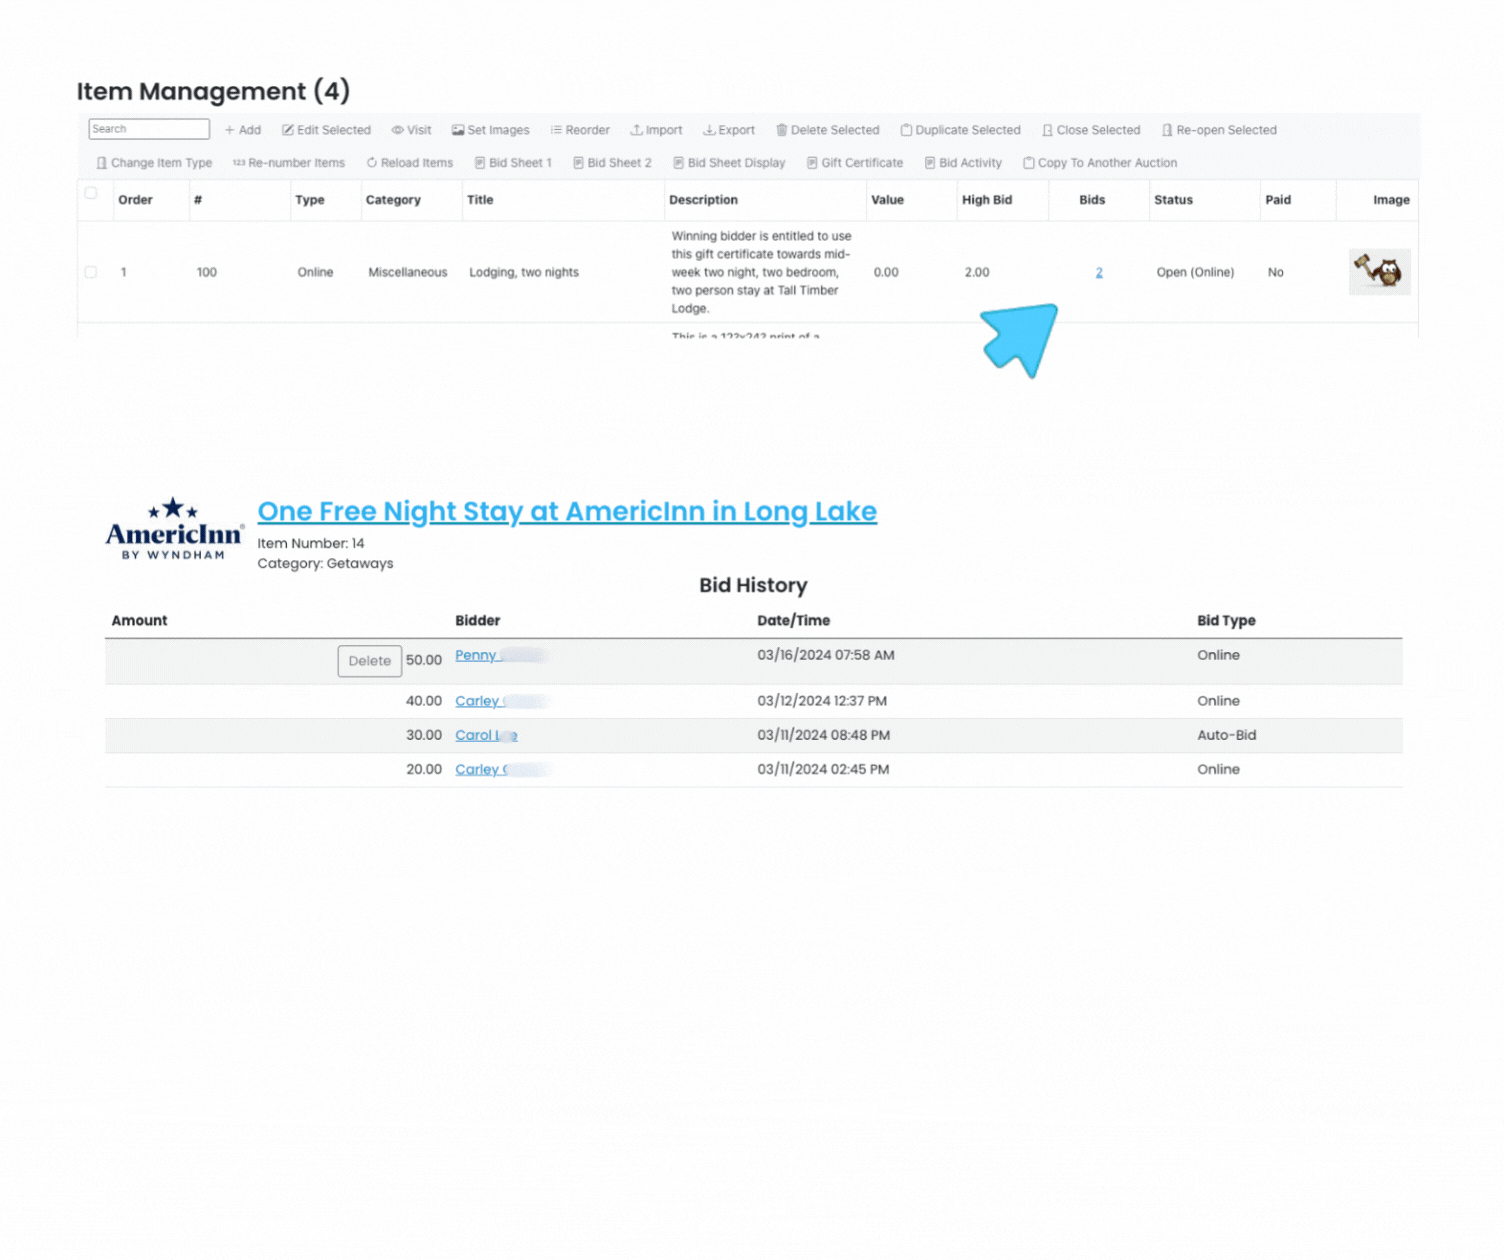This screenshot has width=1504, height=1260.
Task: Open Bid Sheet 2
Action: [612, 163]
